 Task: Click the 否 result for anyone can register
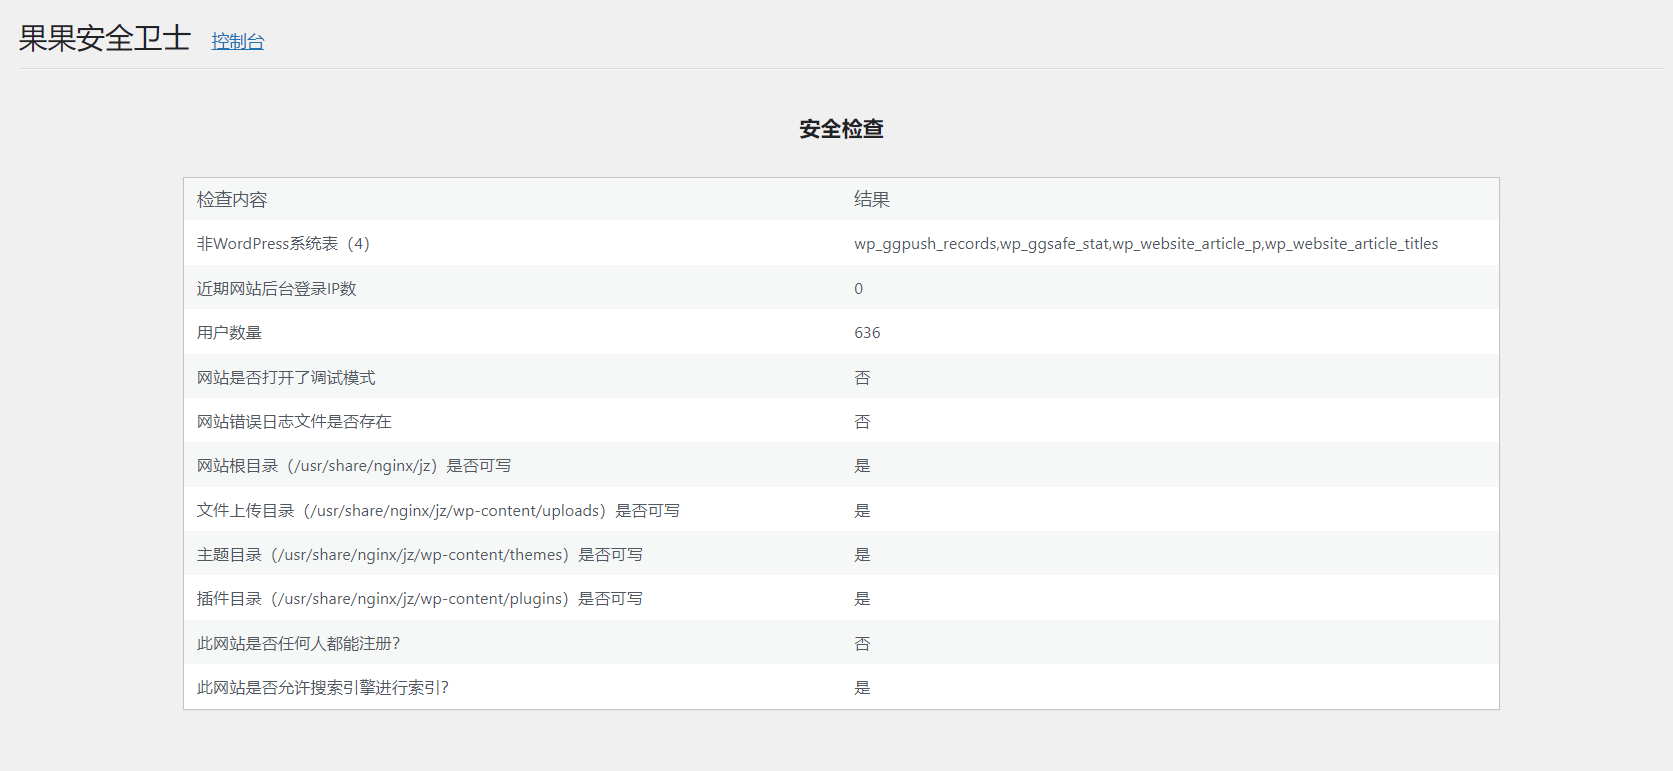pos(862,644)
